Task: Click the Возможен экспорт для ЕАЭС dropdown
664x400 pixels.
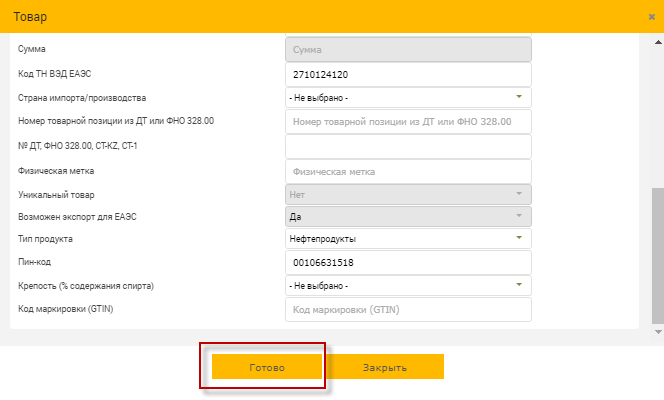Action: 408,216
